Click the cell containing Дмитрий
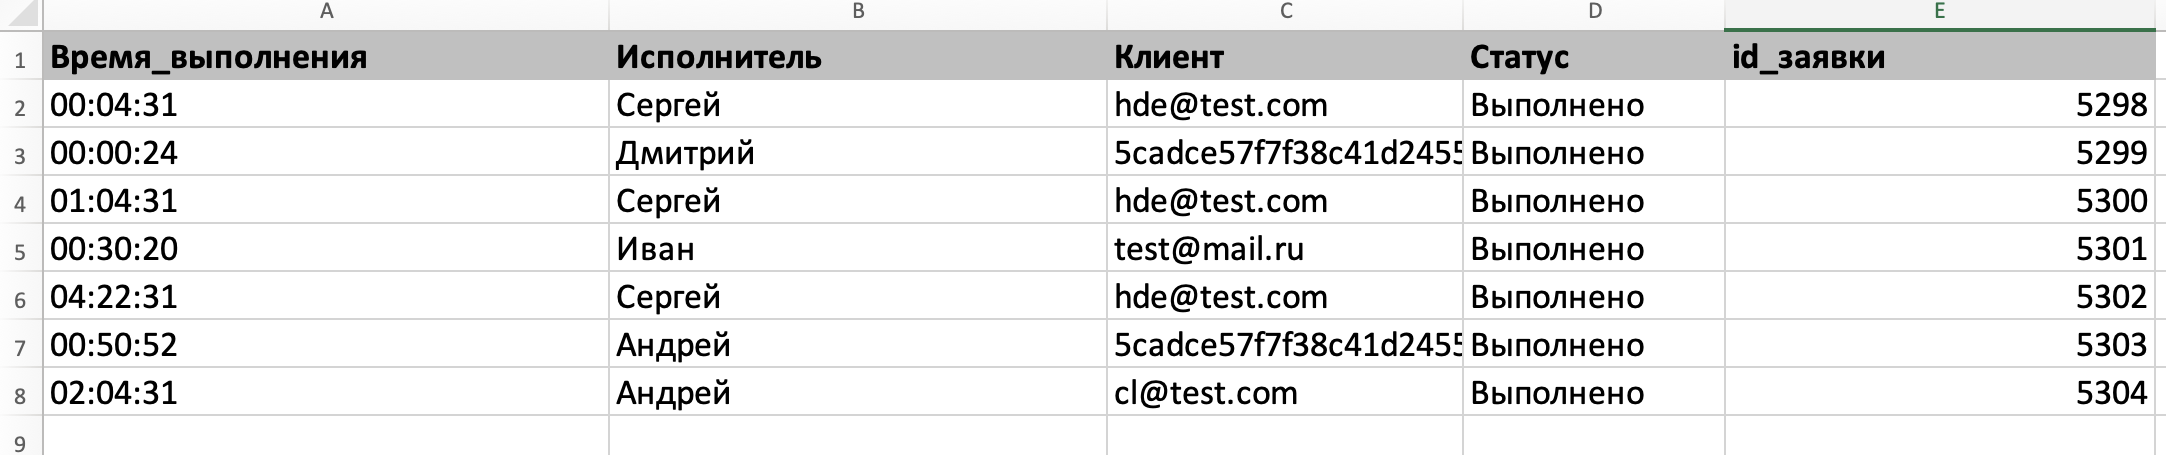The image size is (2166, 455). (857, 153)
